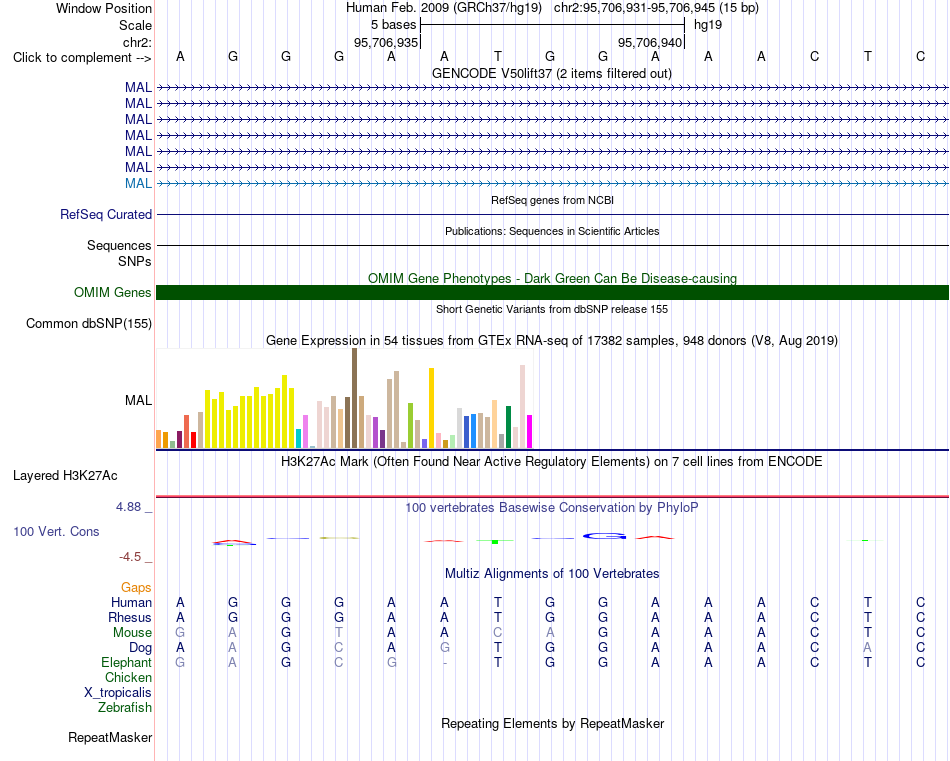Open the 100 Vert. Cons track label
Image resolution: width=950 pixels, height=761 pixels.
tap(56, 531)
